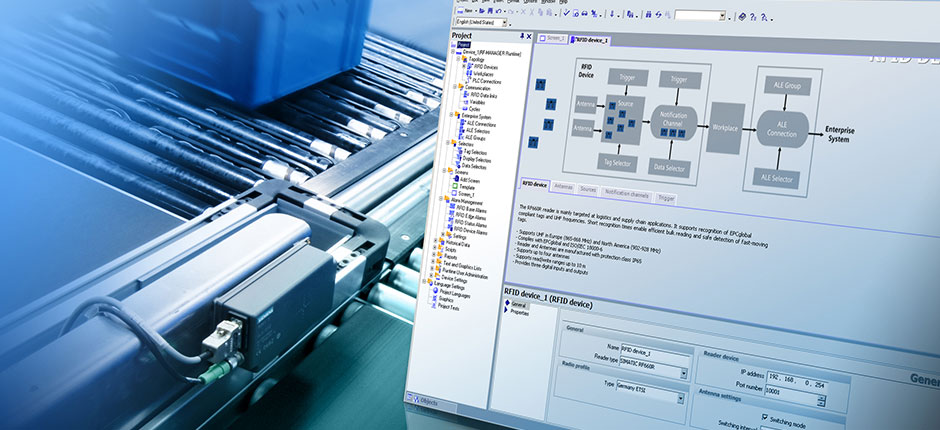Open the empty toolbar combo box
Image resolution: width=940 pixels, height=430 pixels.
coord(700,15)
